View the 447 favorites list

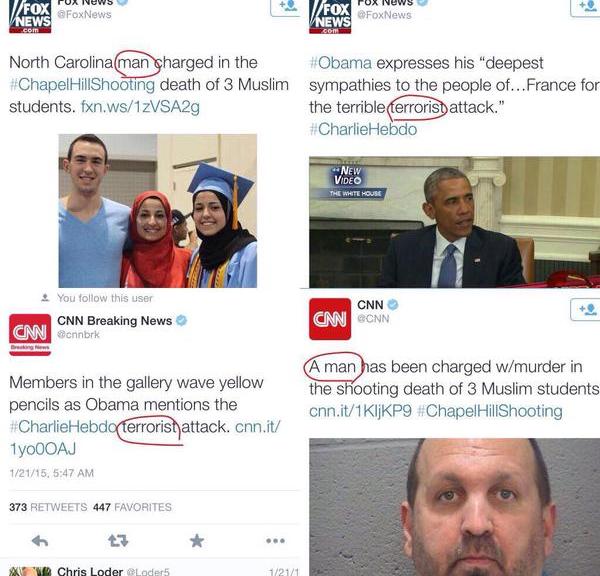coord(132,507)
